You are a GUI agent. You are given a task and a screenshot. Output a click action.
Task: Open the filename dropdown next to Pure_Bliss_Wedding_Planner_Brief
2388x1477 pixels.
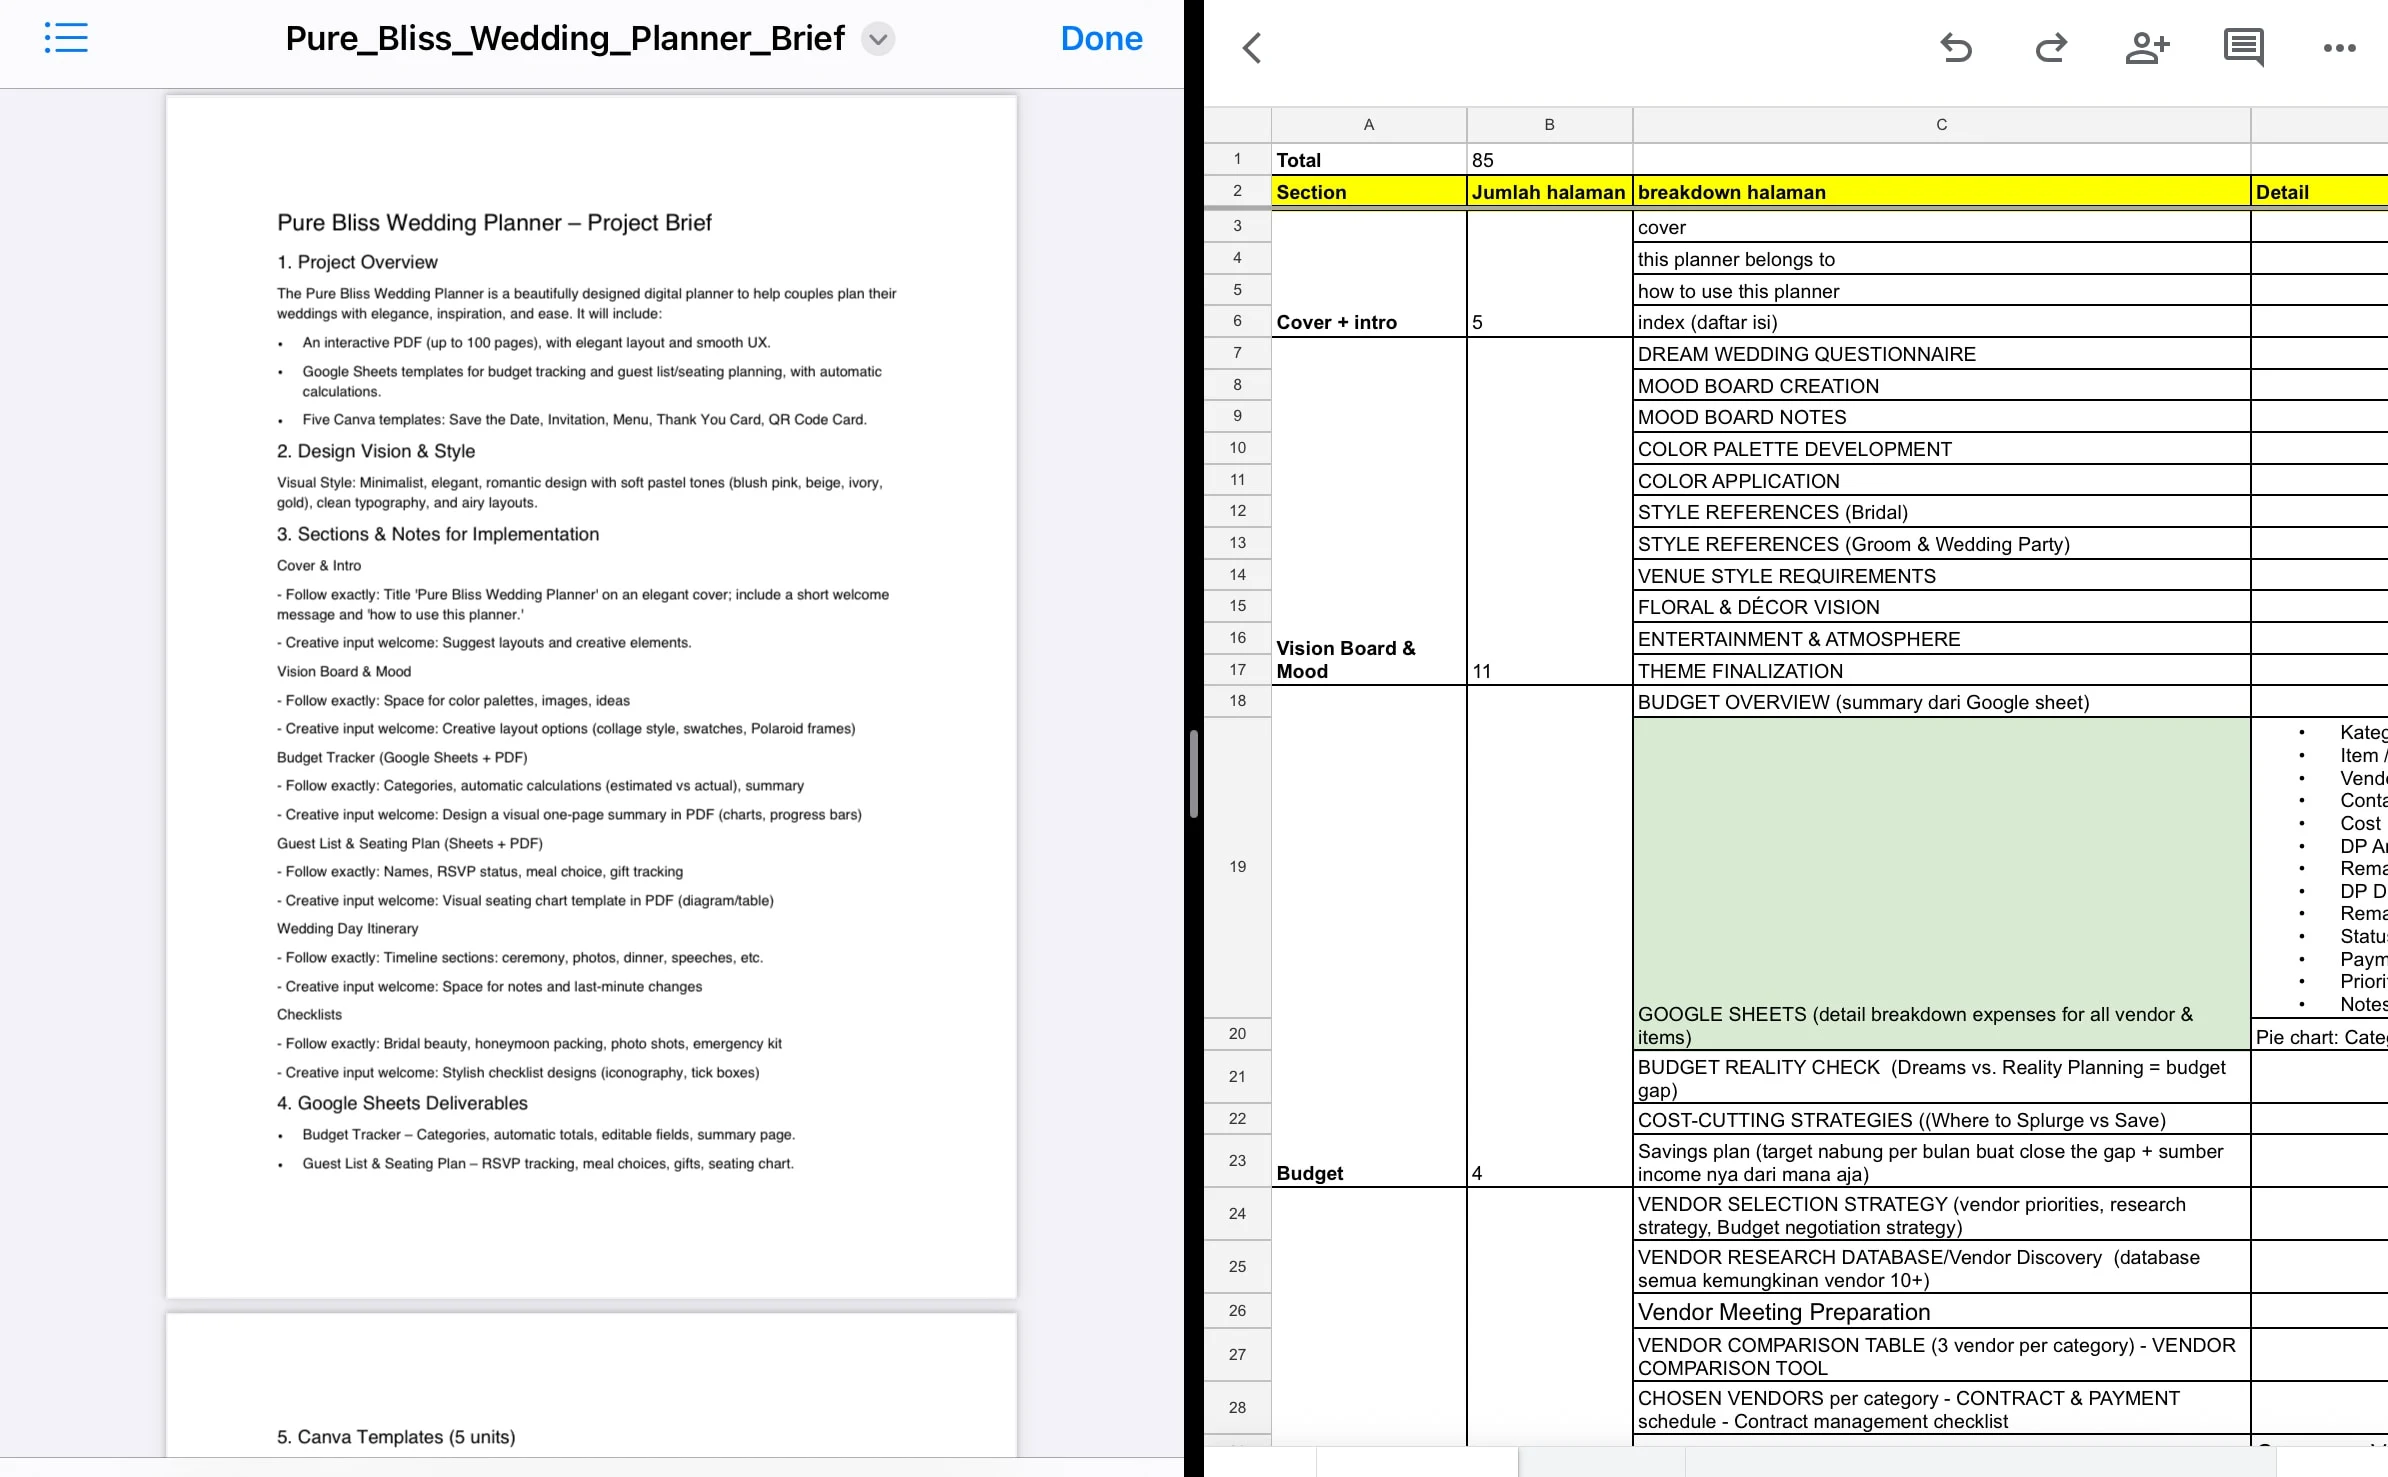pyautogui.click(x=877, y=39)
